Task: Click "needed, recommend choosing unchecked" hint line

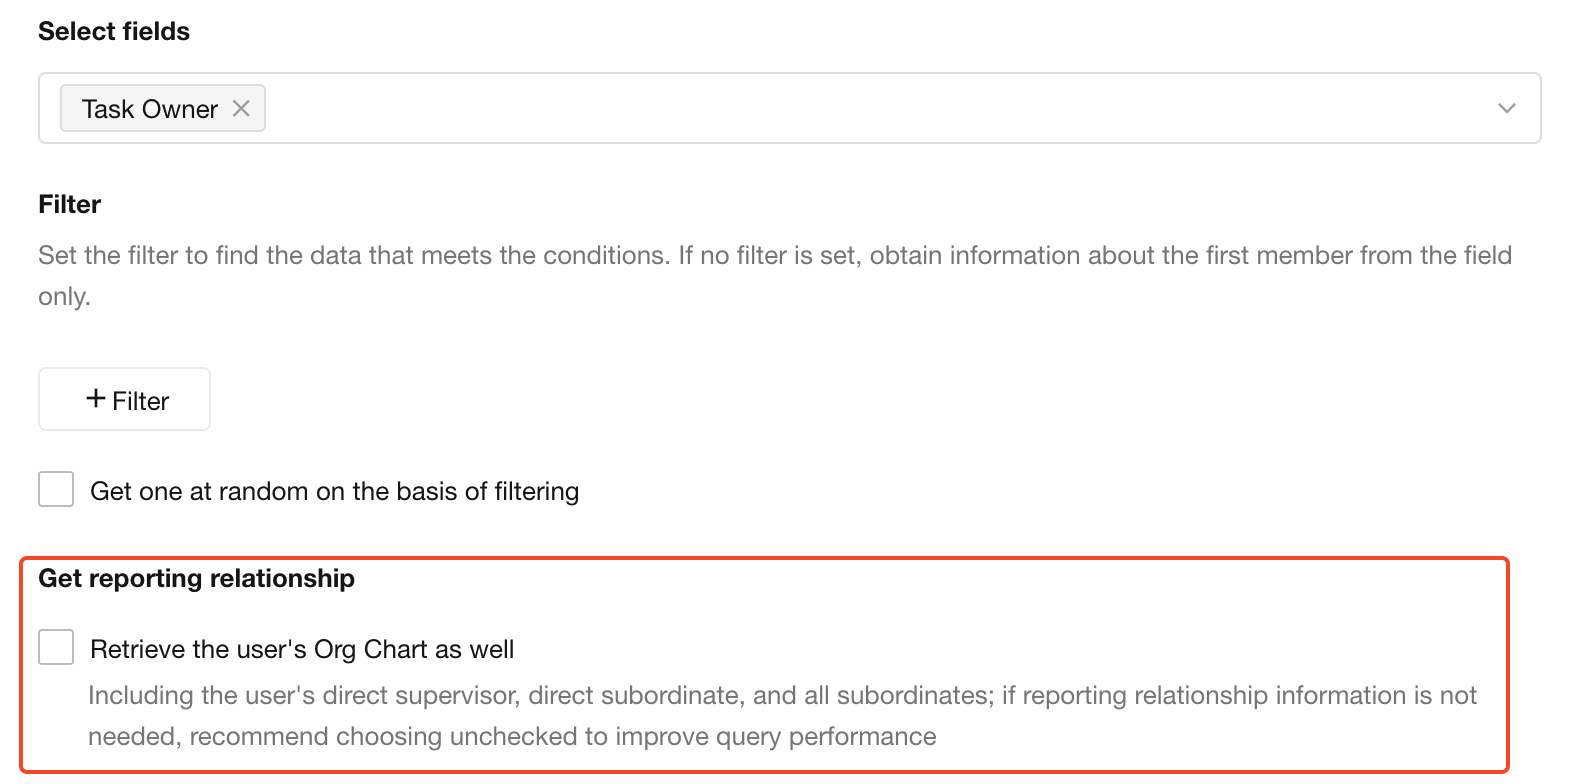Action: (x=512, y=736)
